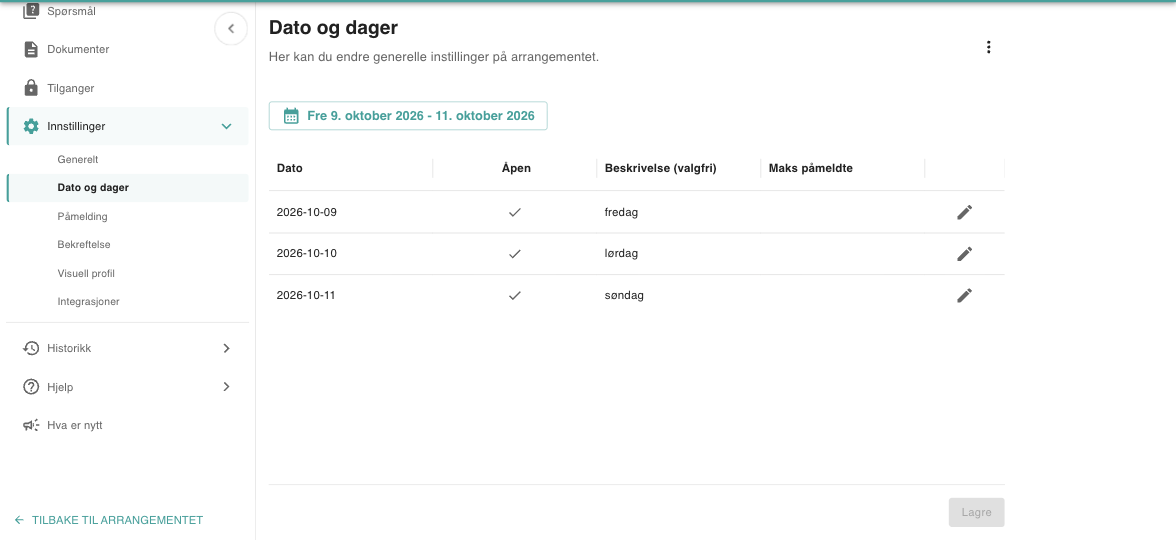This screenshot has width=1176, height=540.
Task: Click the Dokumenter file icon
Action: (x=31, y=50)
